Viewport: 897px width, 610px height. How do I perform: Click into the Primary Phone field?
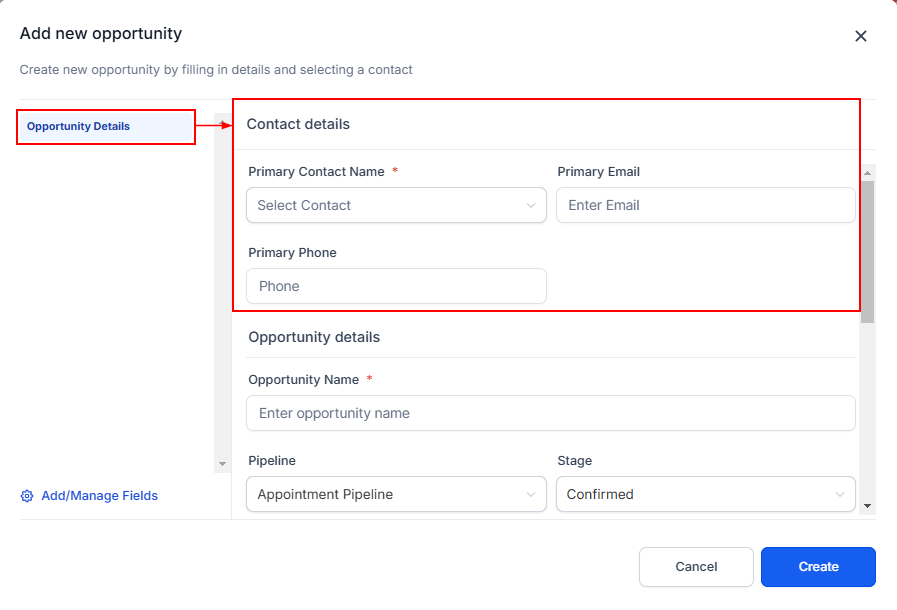pos(396,286)
